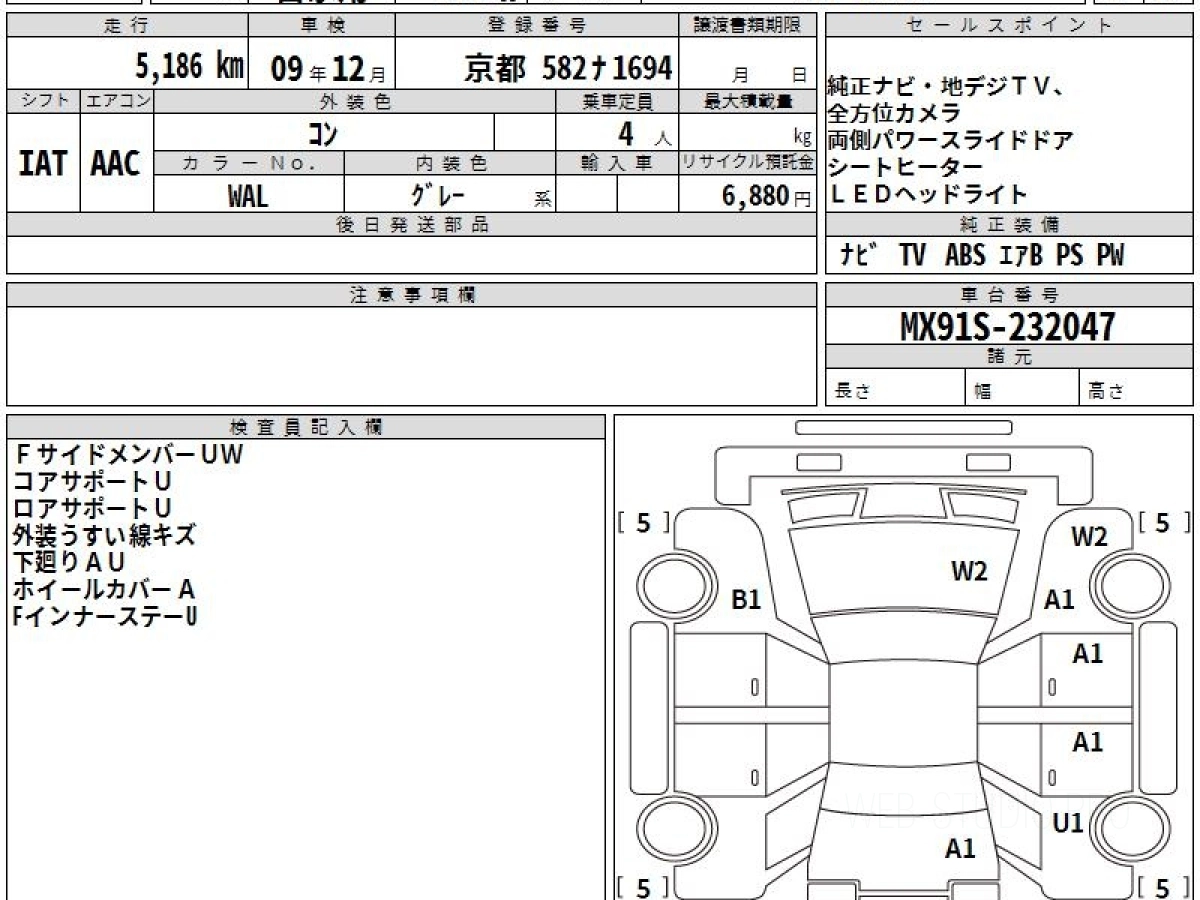
Task: Click the U1 dent mark near rear wheel
Action: 1068,823
